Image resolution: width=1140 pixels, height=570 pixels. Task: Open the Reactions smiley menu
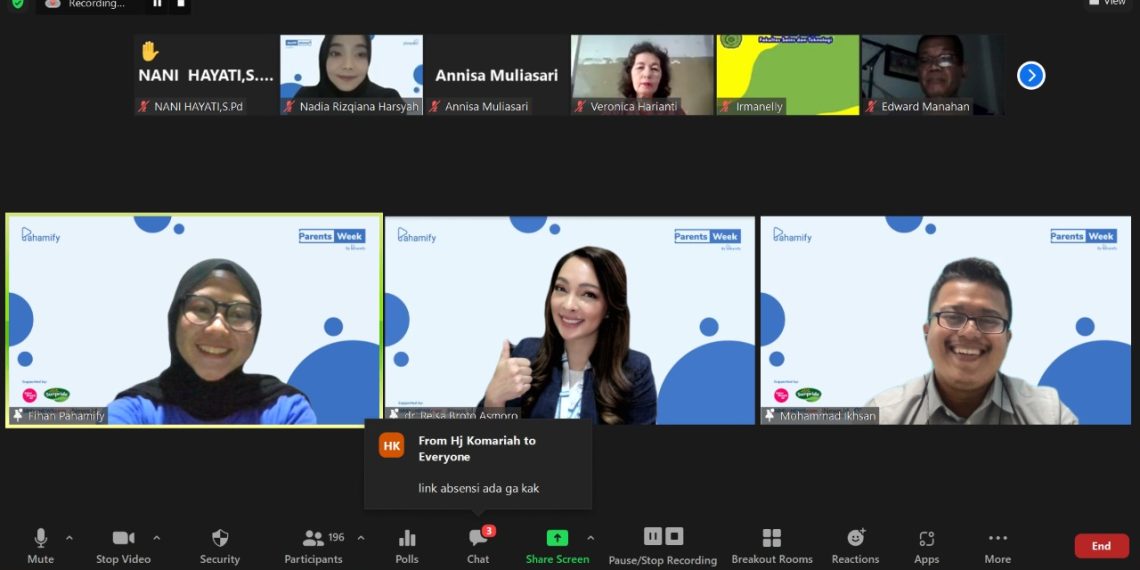pos(856,546)
